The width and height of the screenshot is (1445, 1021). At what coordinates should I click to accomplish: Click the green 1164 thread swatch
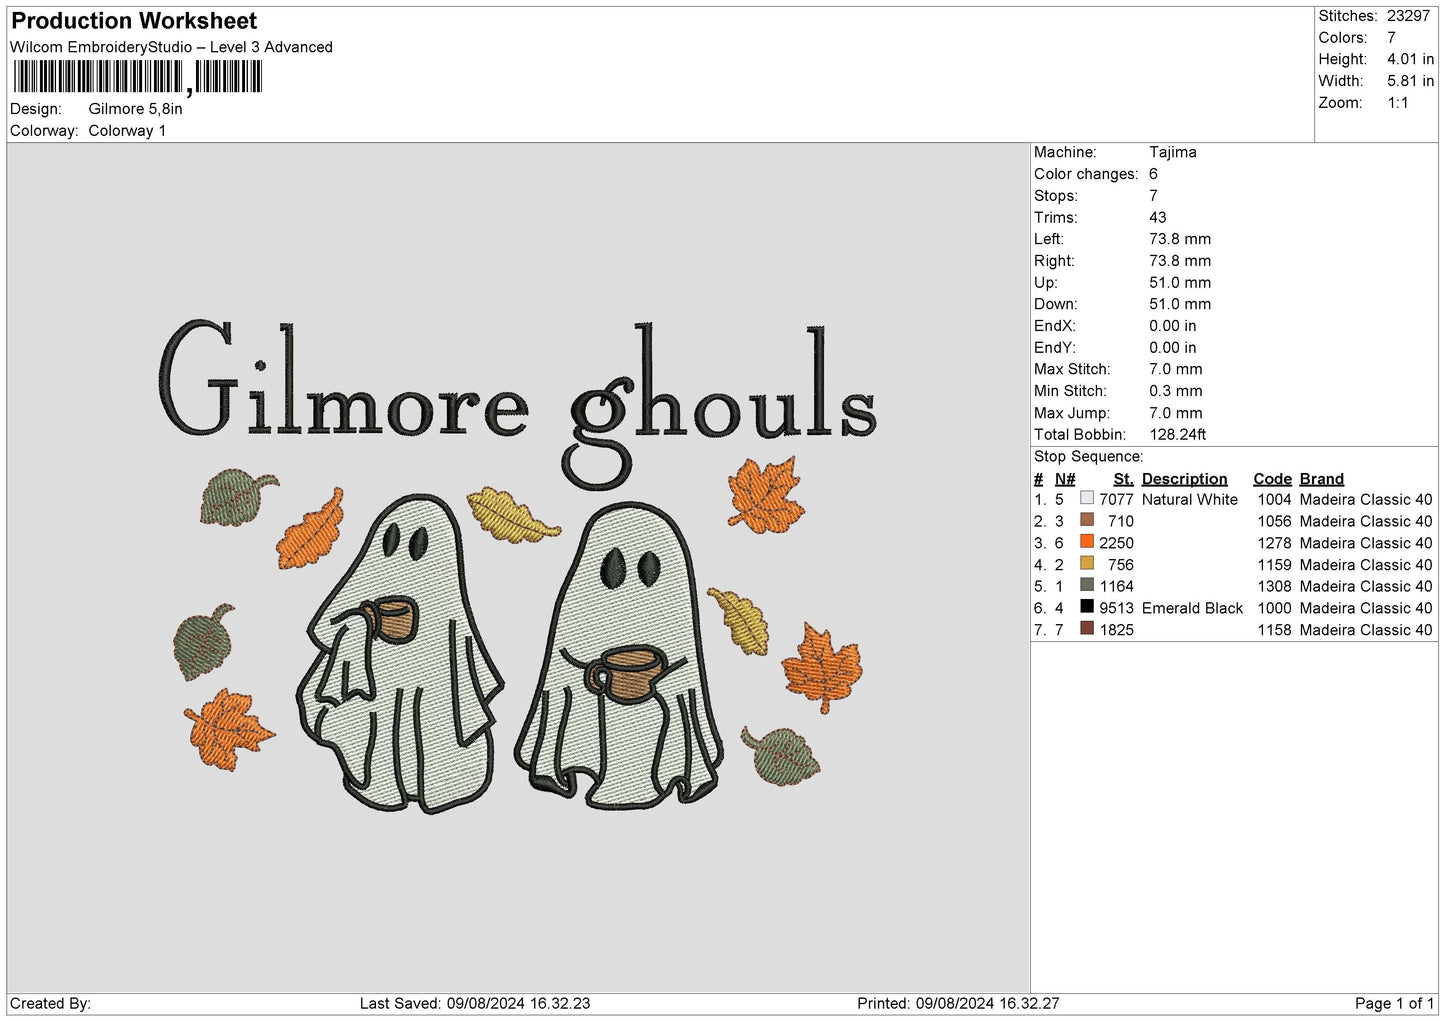coord(1087,585)
